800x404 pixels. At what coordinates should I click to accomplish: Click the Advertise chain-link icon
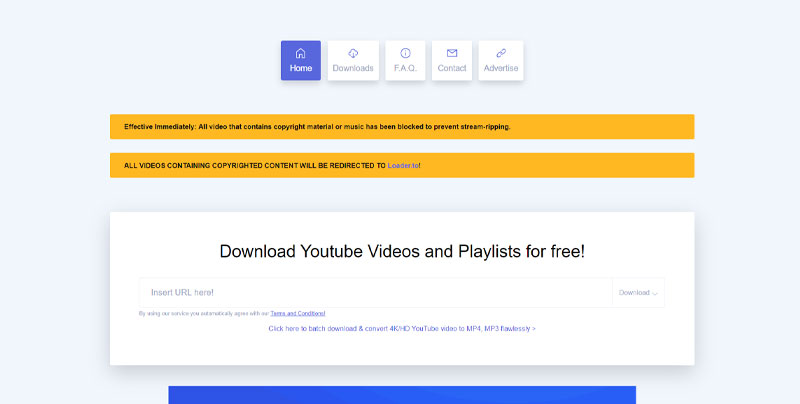[501, 53]
